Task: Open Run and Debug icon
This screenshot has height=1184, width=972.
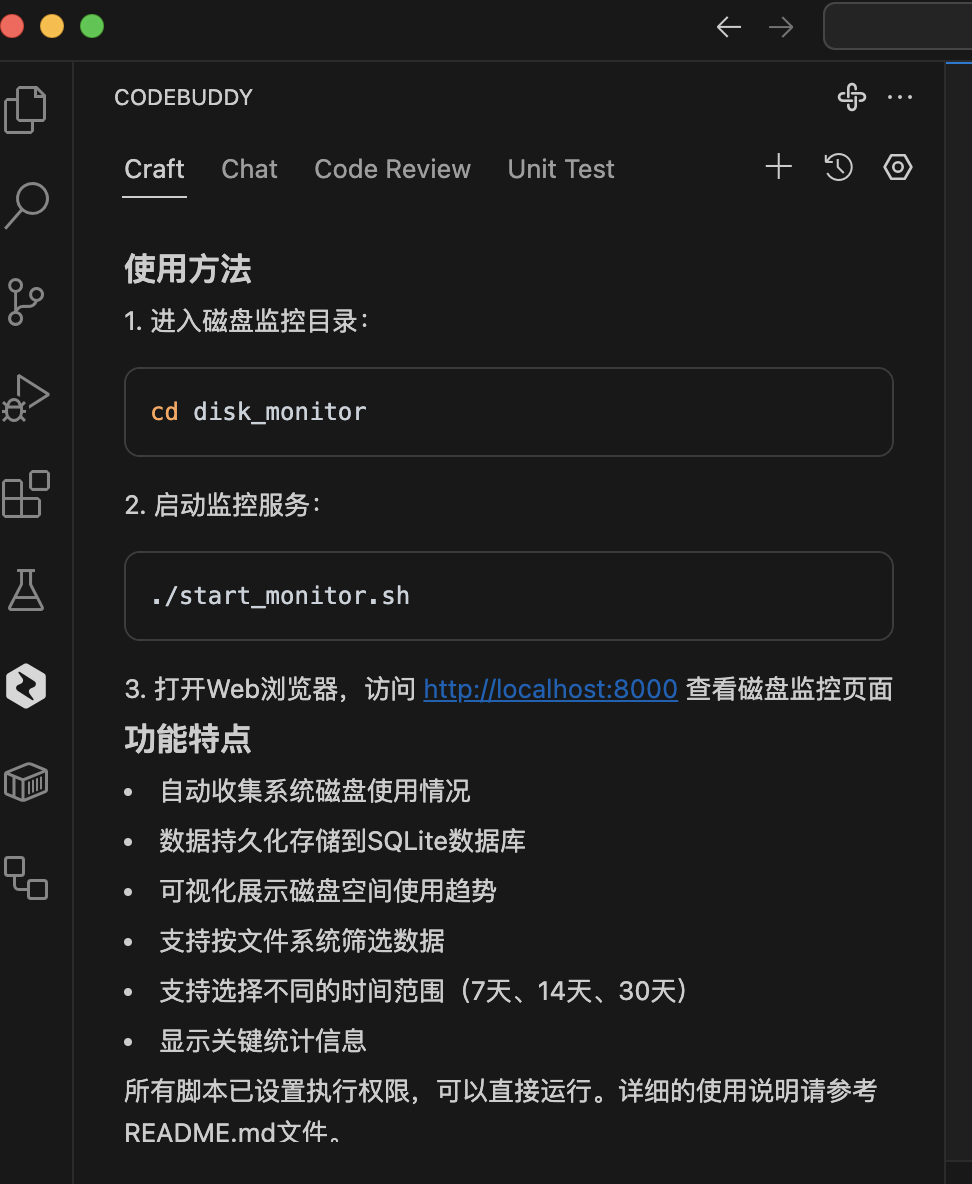Action: point(26,397)
